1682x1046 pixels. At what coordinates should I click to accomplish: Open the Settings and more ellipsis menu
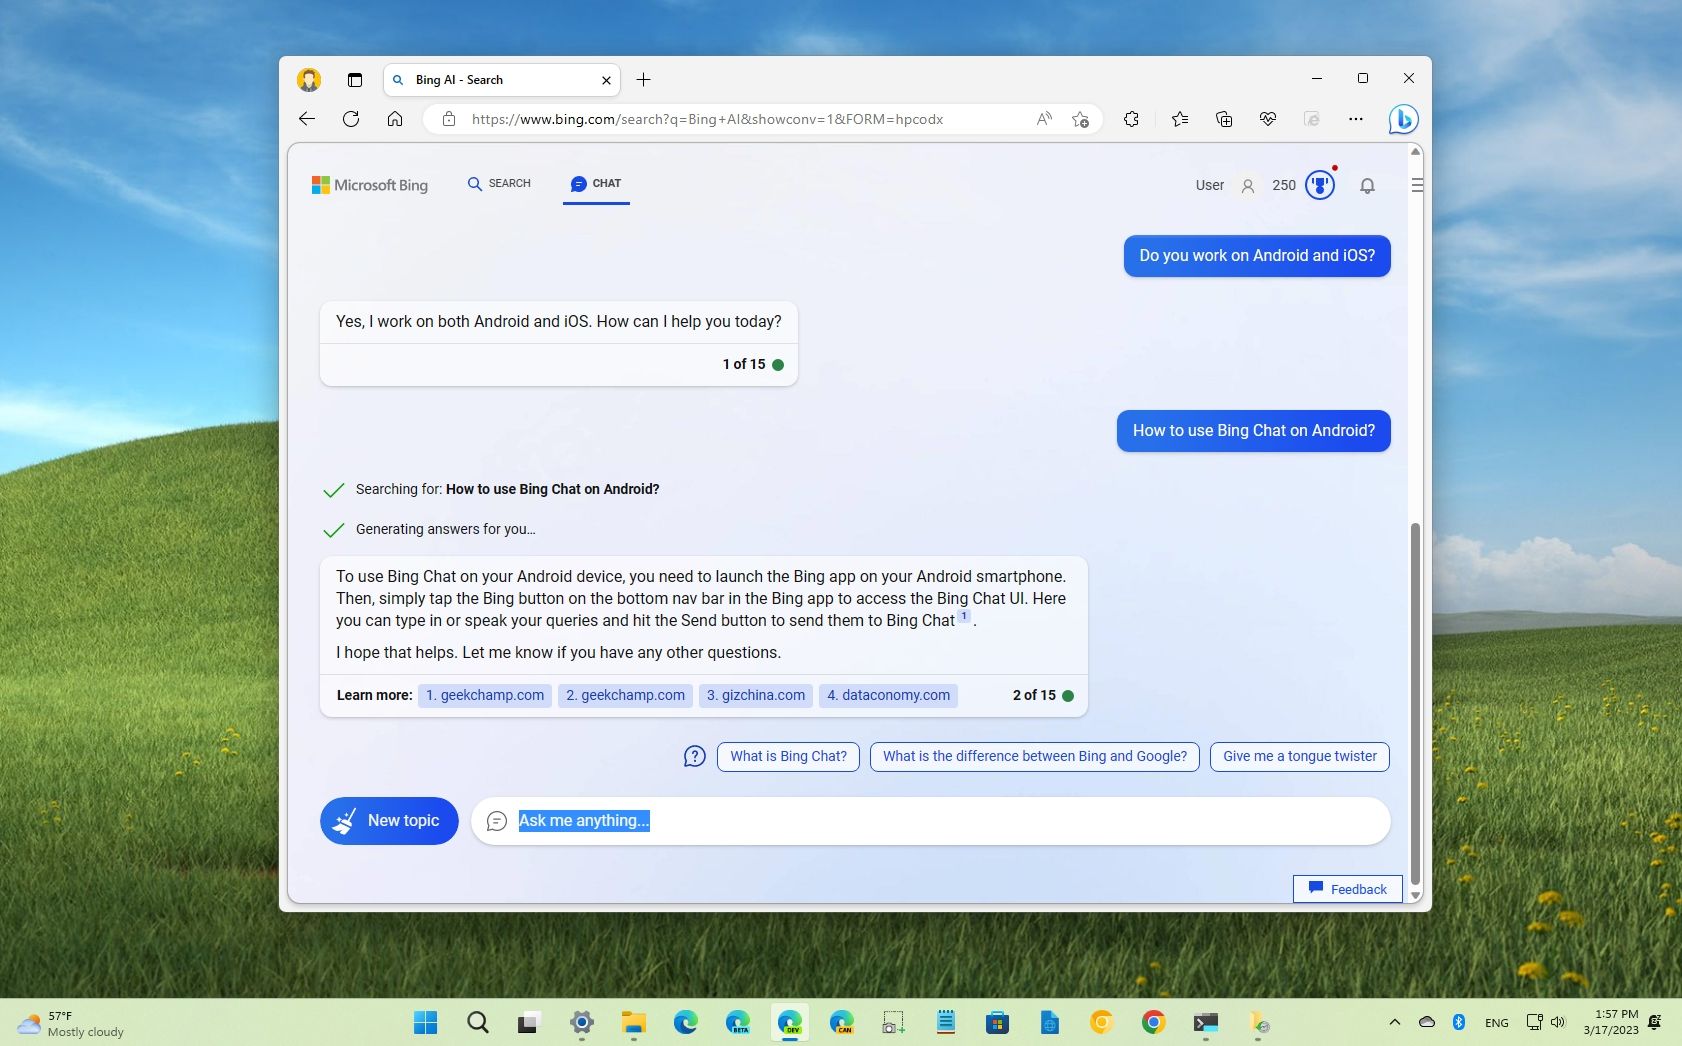pos(1357,119)
